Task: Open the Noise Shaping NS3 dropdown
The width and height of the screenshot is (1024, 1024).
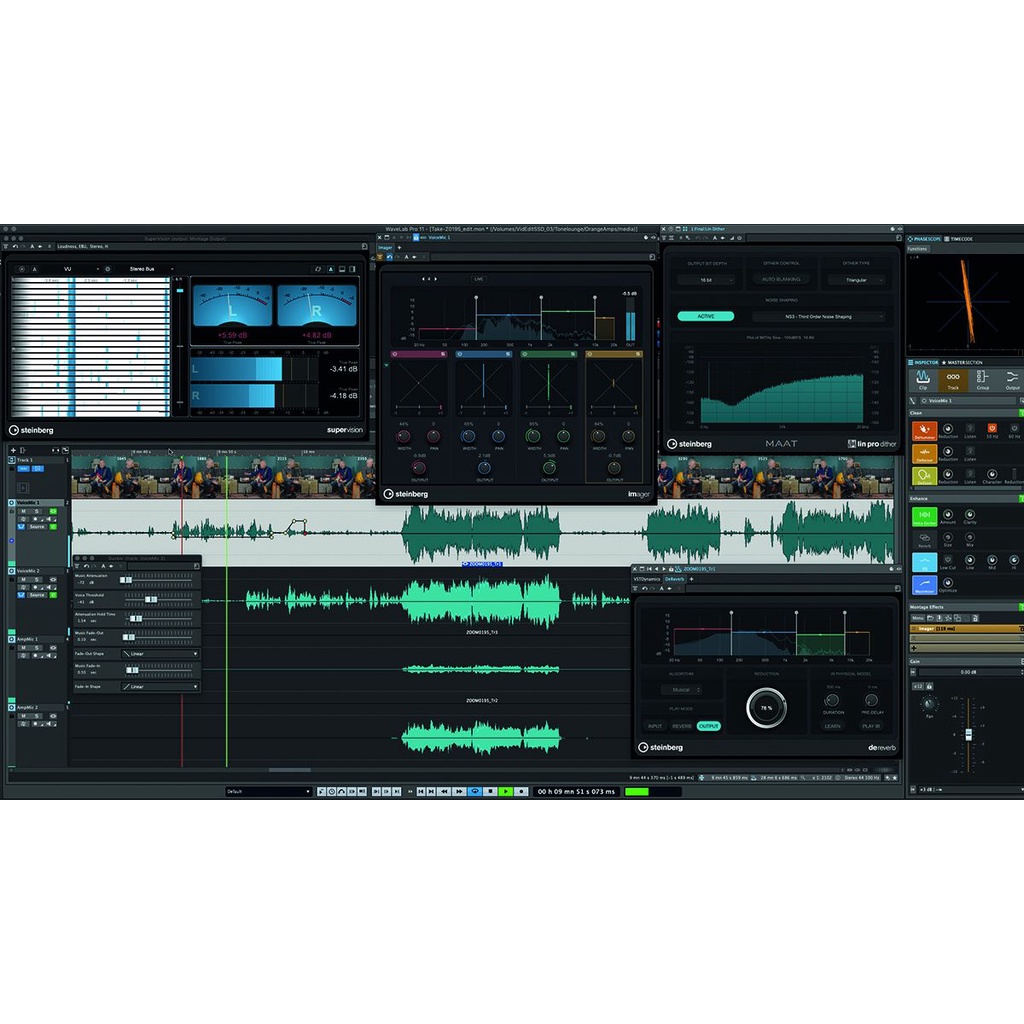Action: click(818, 316)
